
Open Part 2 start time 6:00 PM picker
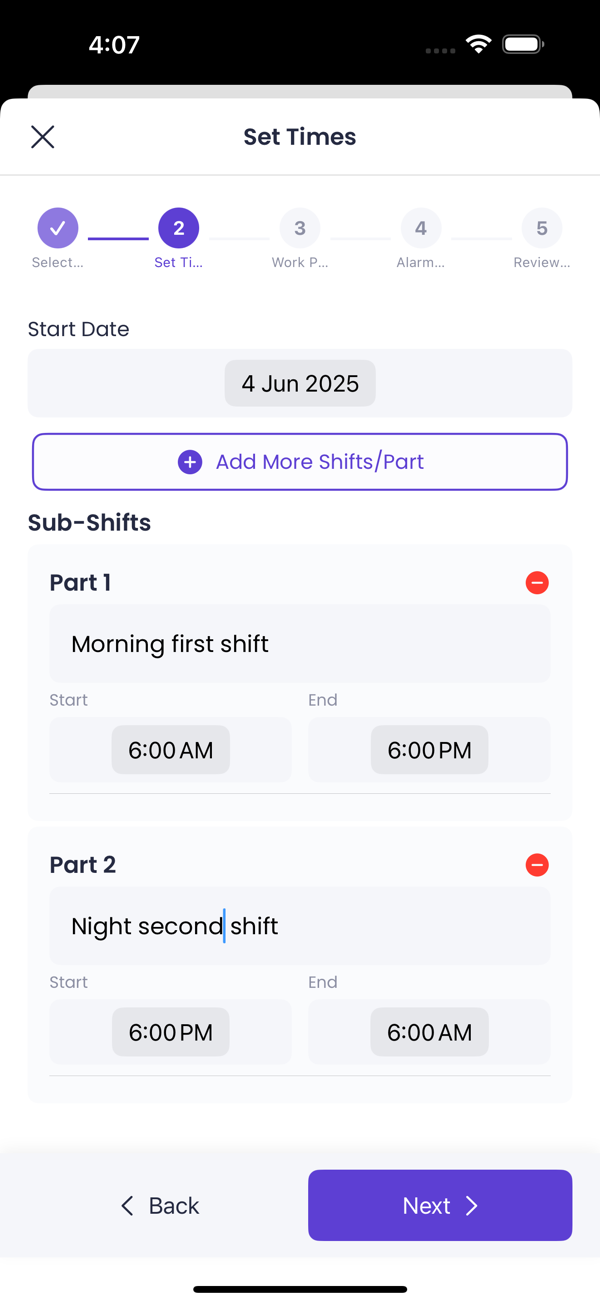click(171, 1032)
